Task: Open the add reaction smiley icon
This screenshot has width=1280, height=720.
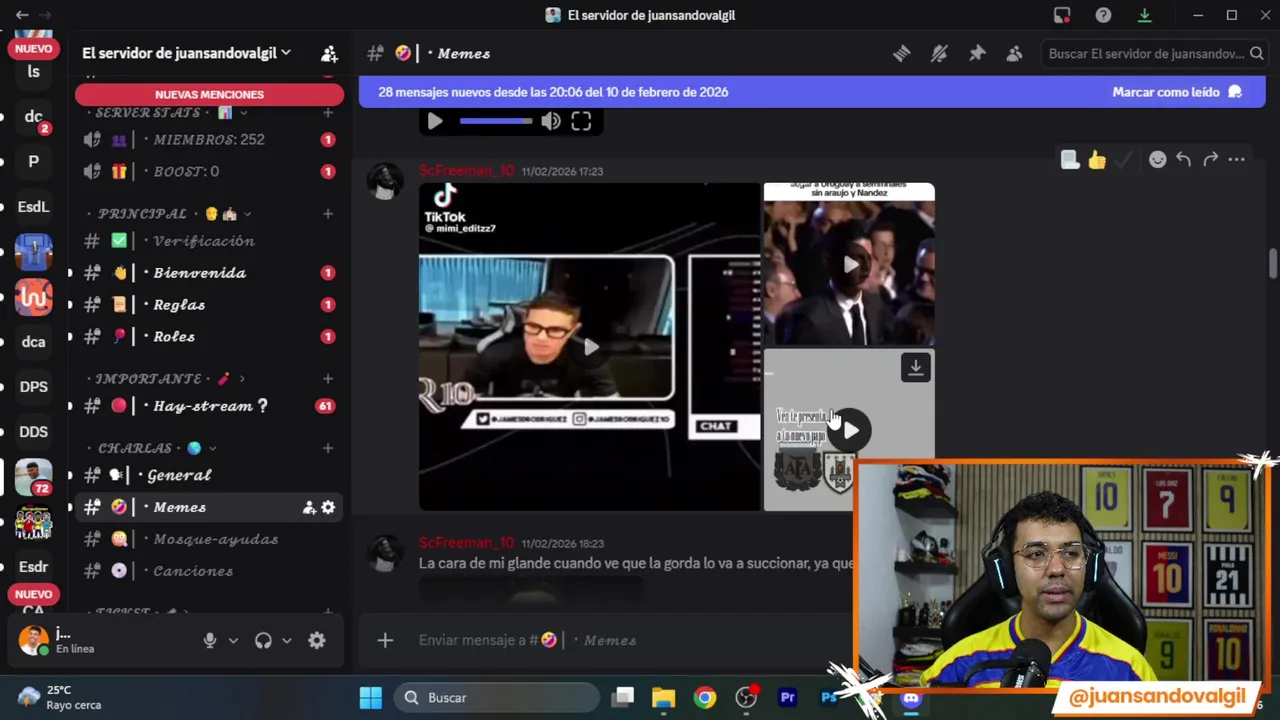Action: [1157, 159]
